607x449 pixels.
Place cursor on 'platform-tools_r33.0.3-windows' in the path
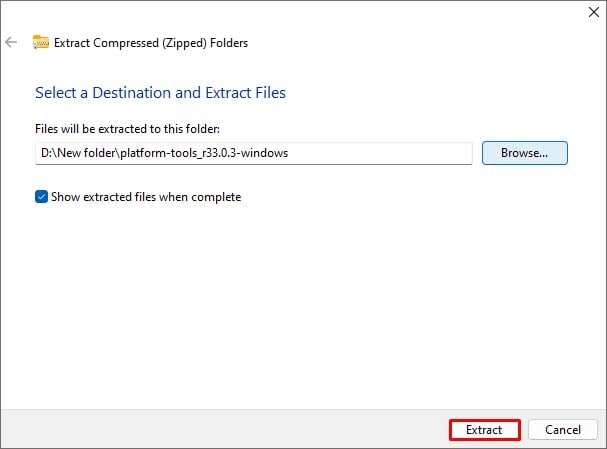[204, 153]
